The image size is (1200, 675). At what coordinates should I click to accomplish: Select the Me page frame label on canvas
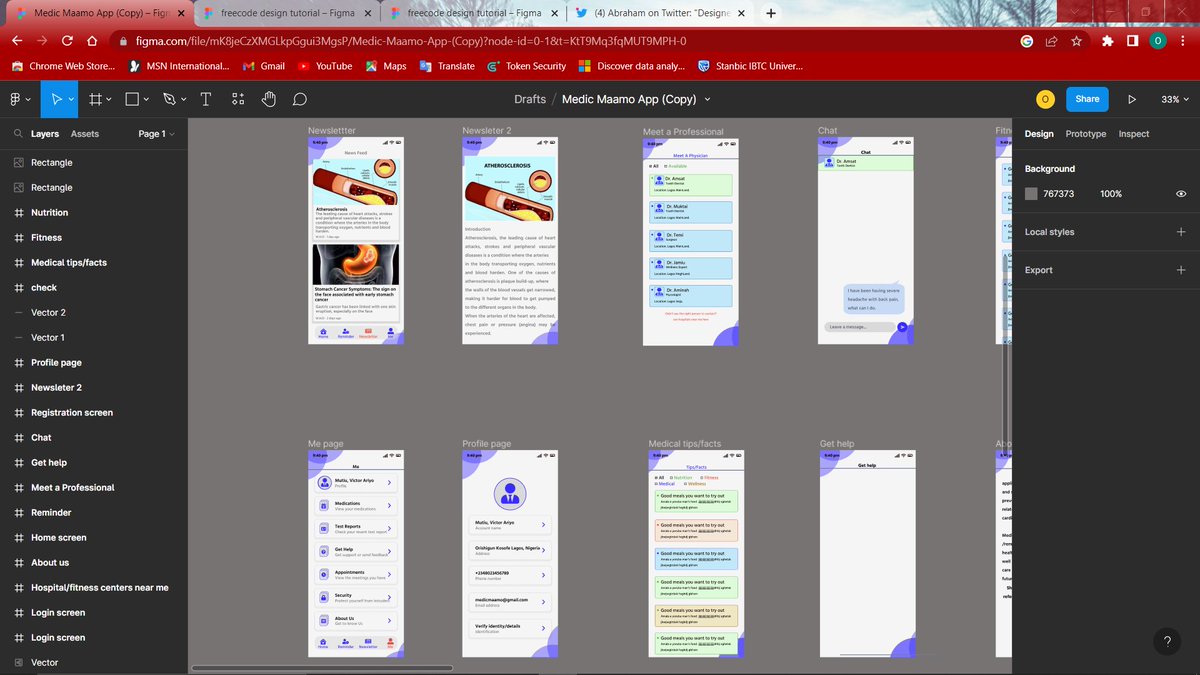325,443
